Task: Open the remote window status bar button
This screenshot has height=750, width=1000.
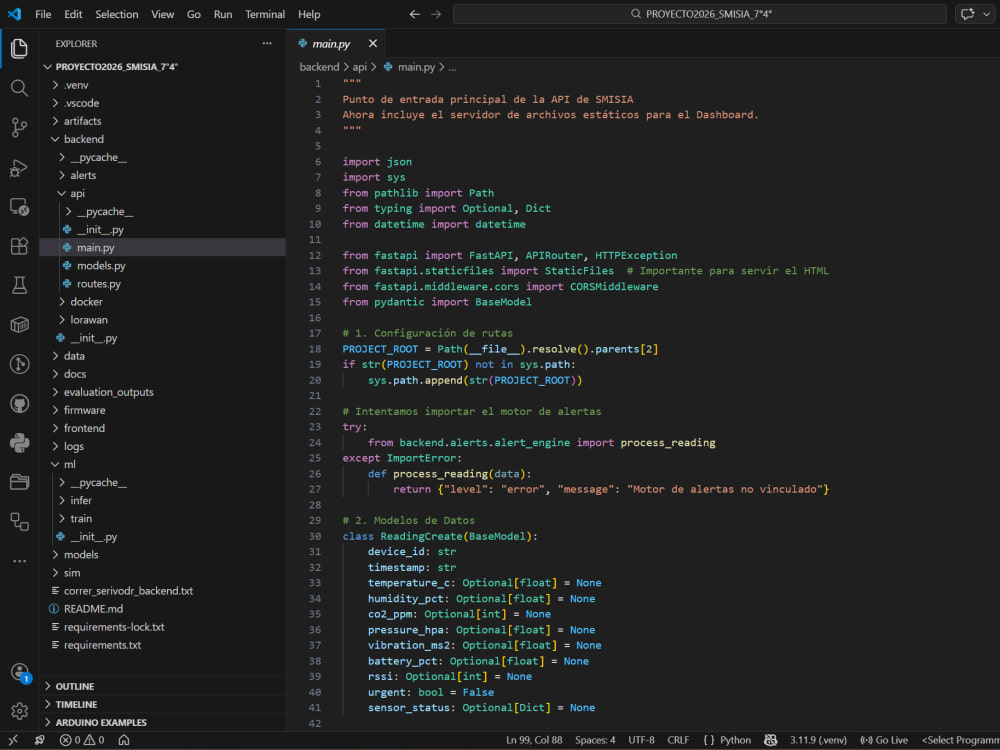Action: pyautogui.click(x=13, y=740)
